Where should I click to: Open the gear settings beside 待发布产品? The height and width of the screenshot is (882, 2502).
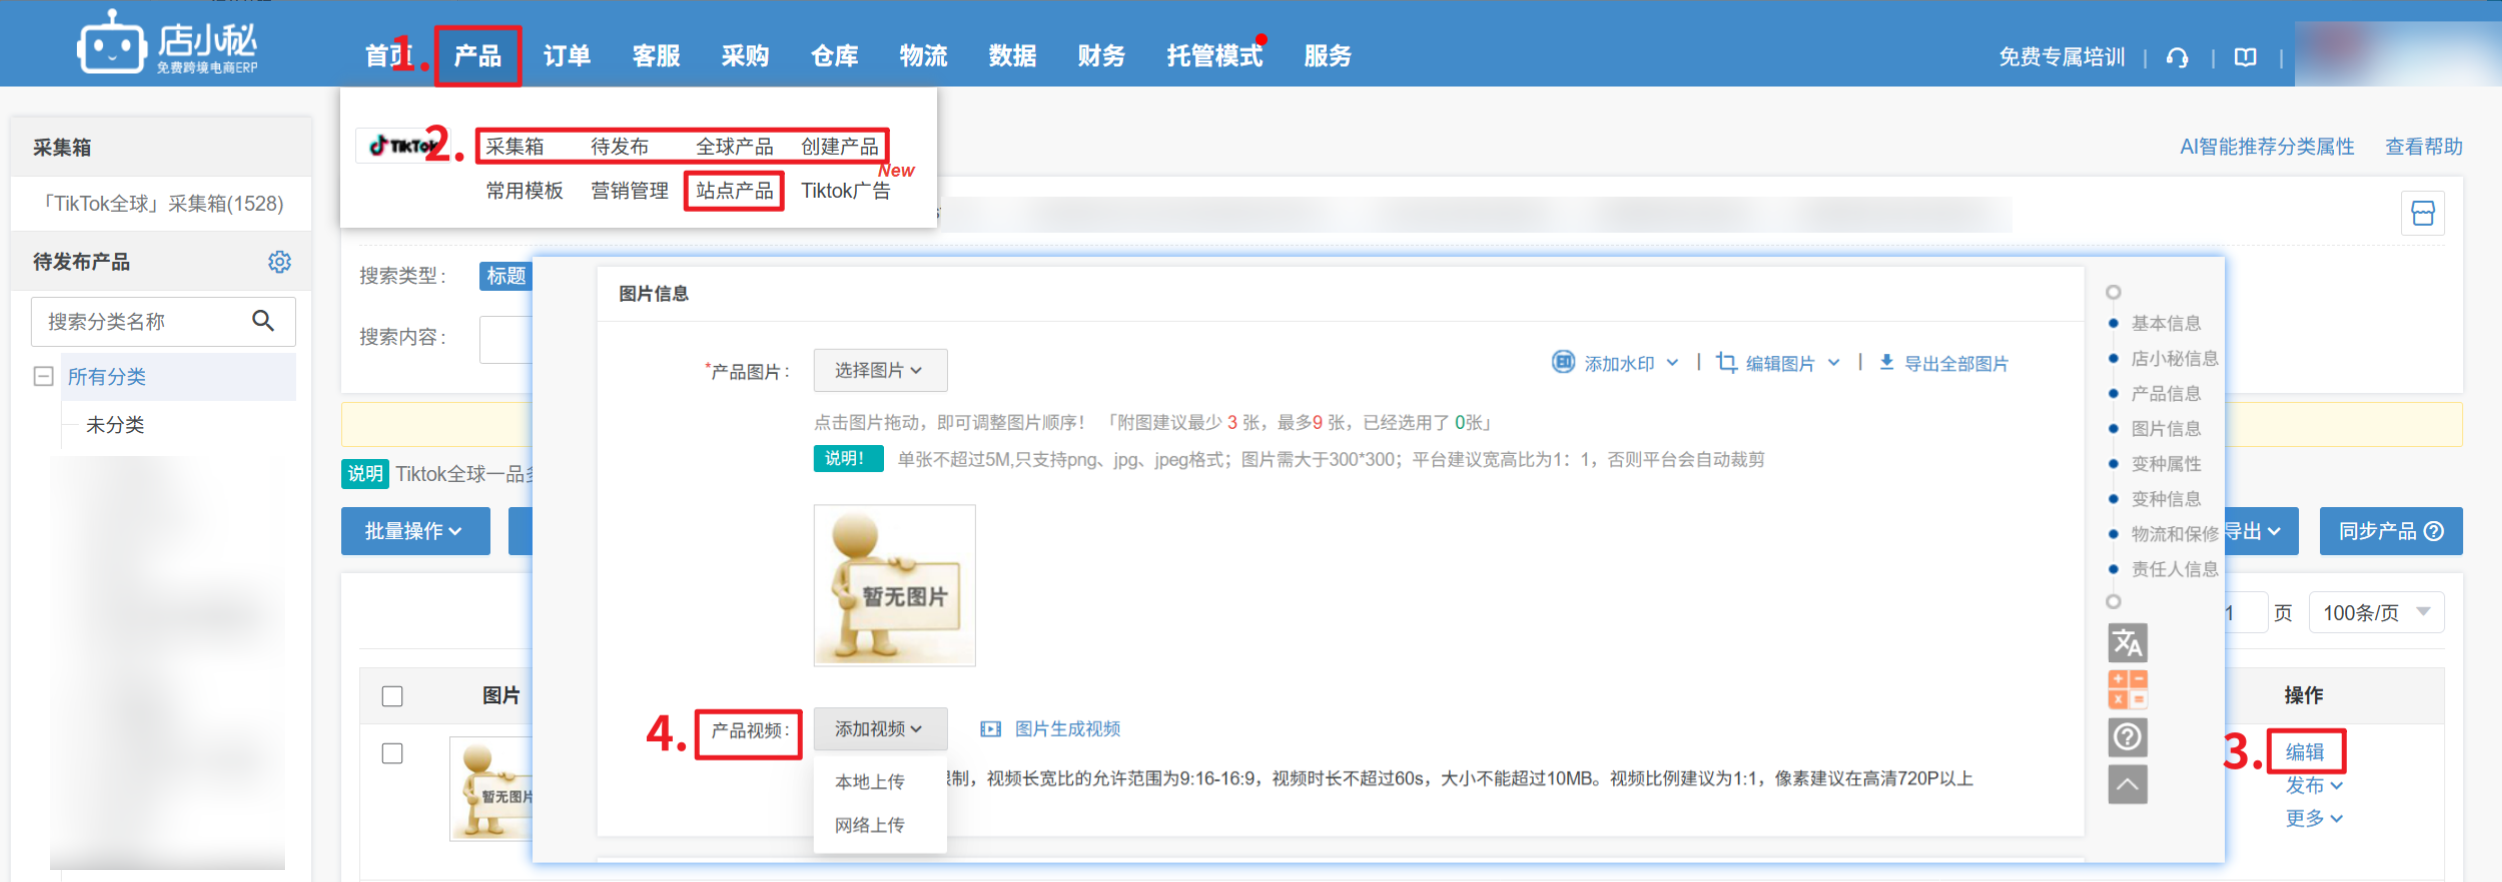click(x=279, y=262)
